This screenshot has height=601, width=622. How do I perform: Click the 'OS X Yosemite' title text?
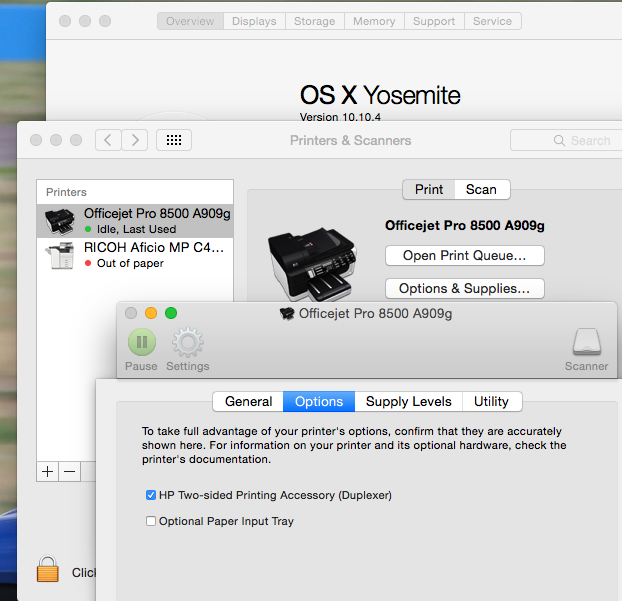click(380, 95)
